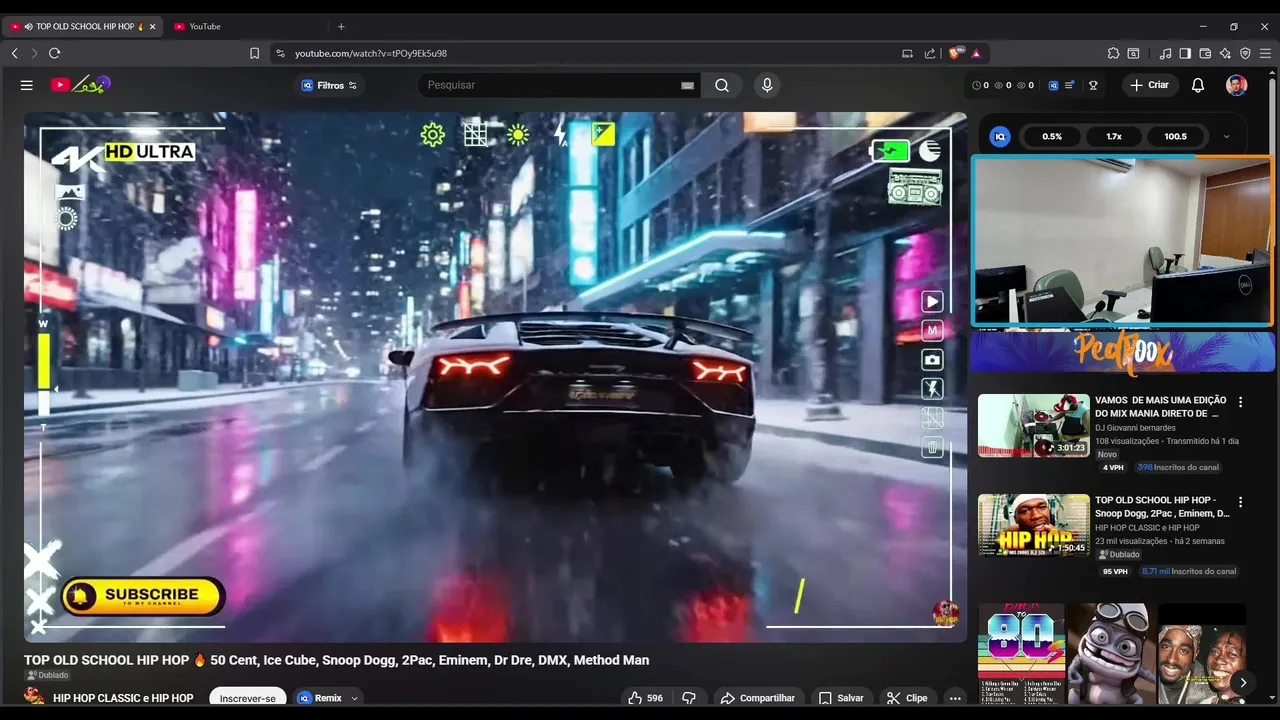
Task: Open Brave Rewards triangle icon
Action: point(976,53)
